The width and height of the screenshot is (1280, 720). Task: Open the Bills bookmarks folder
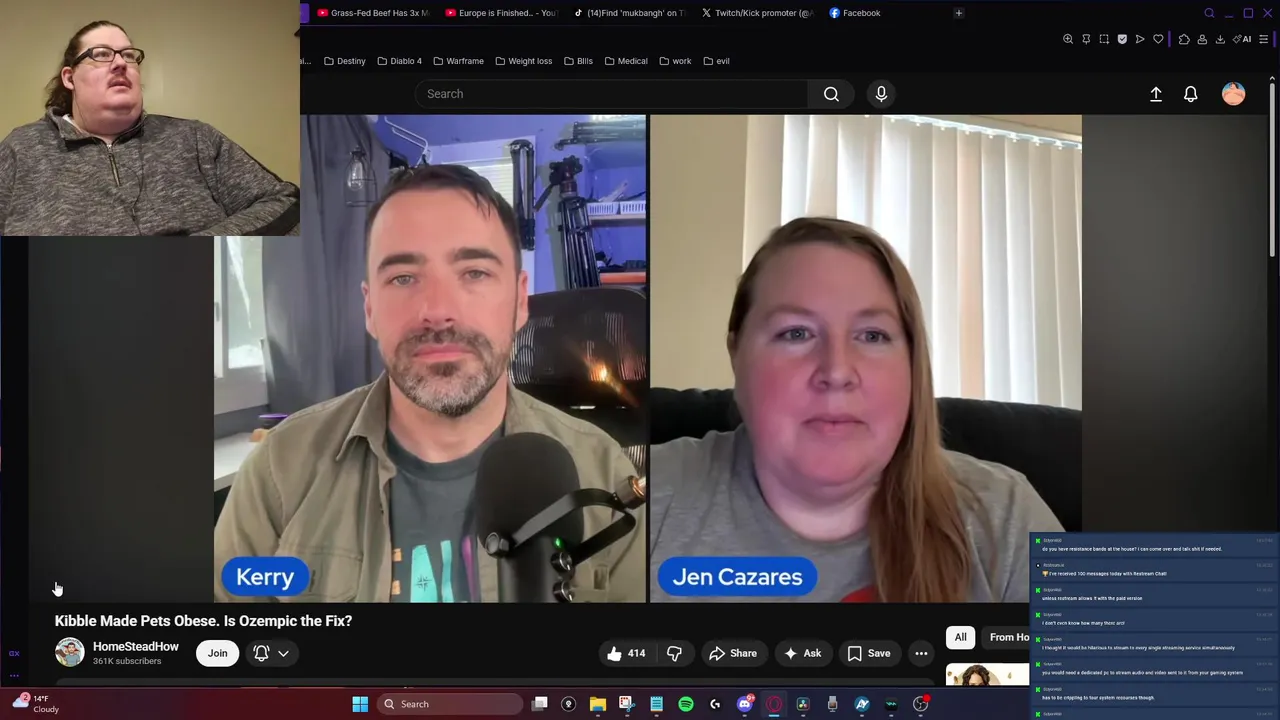(578, 61)
